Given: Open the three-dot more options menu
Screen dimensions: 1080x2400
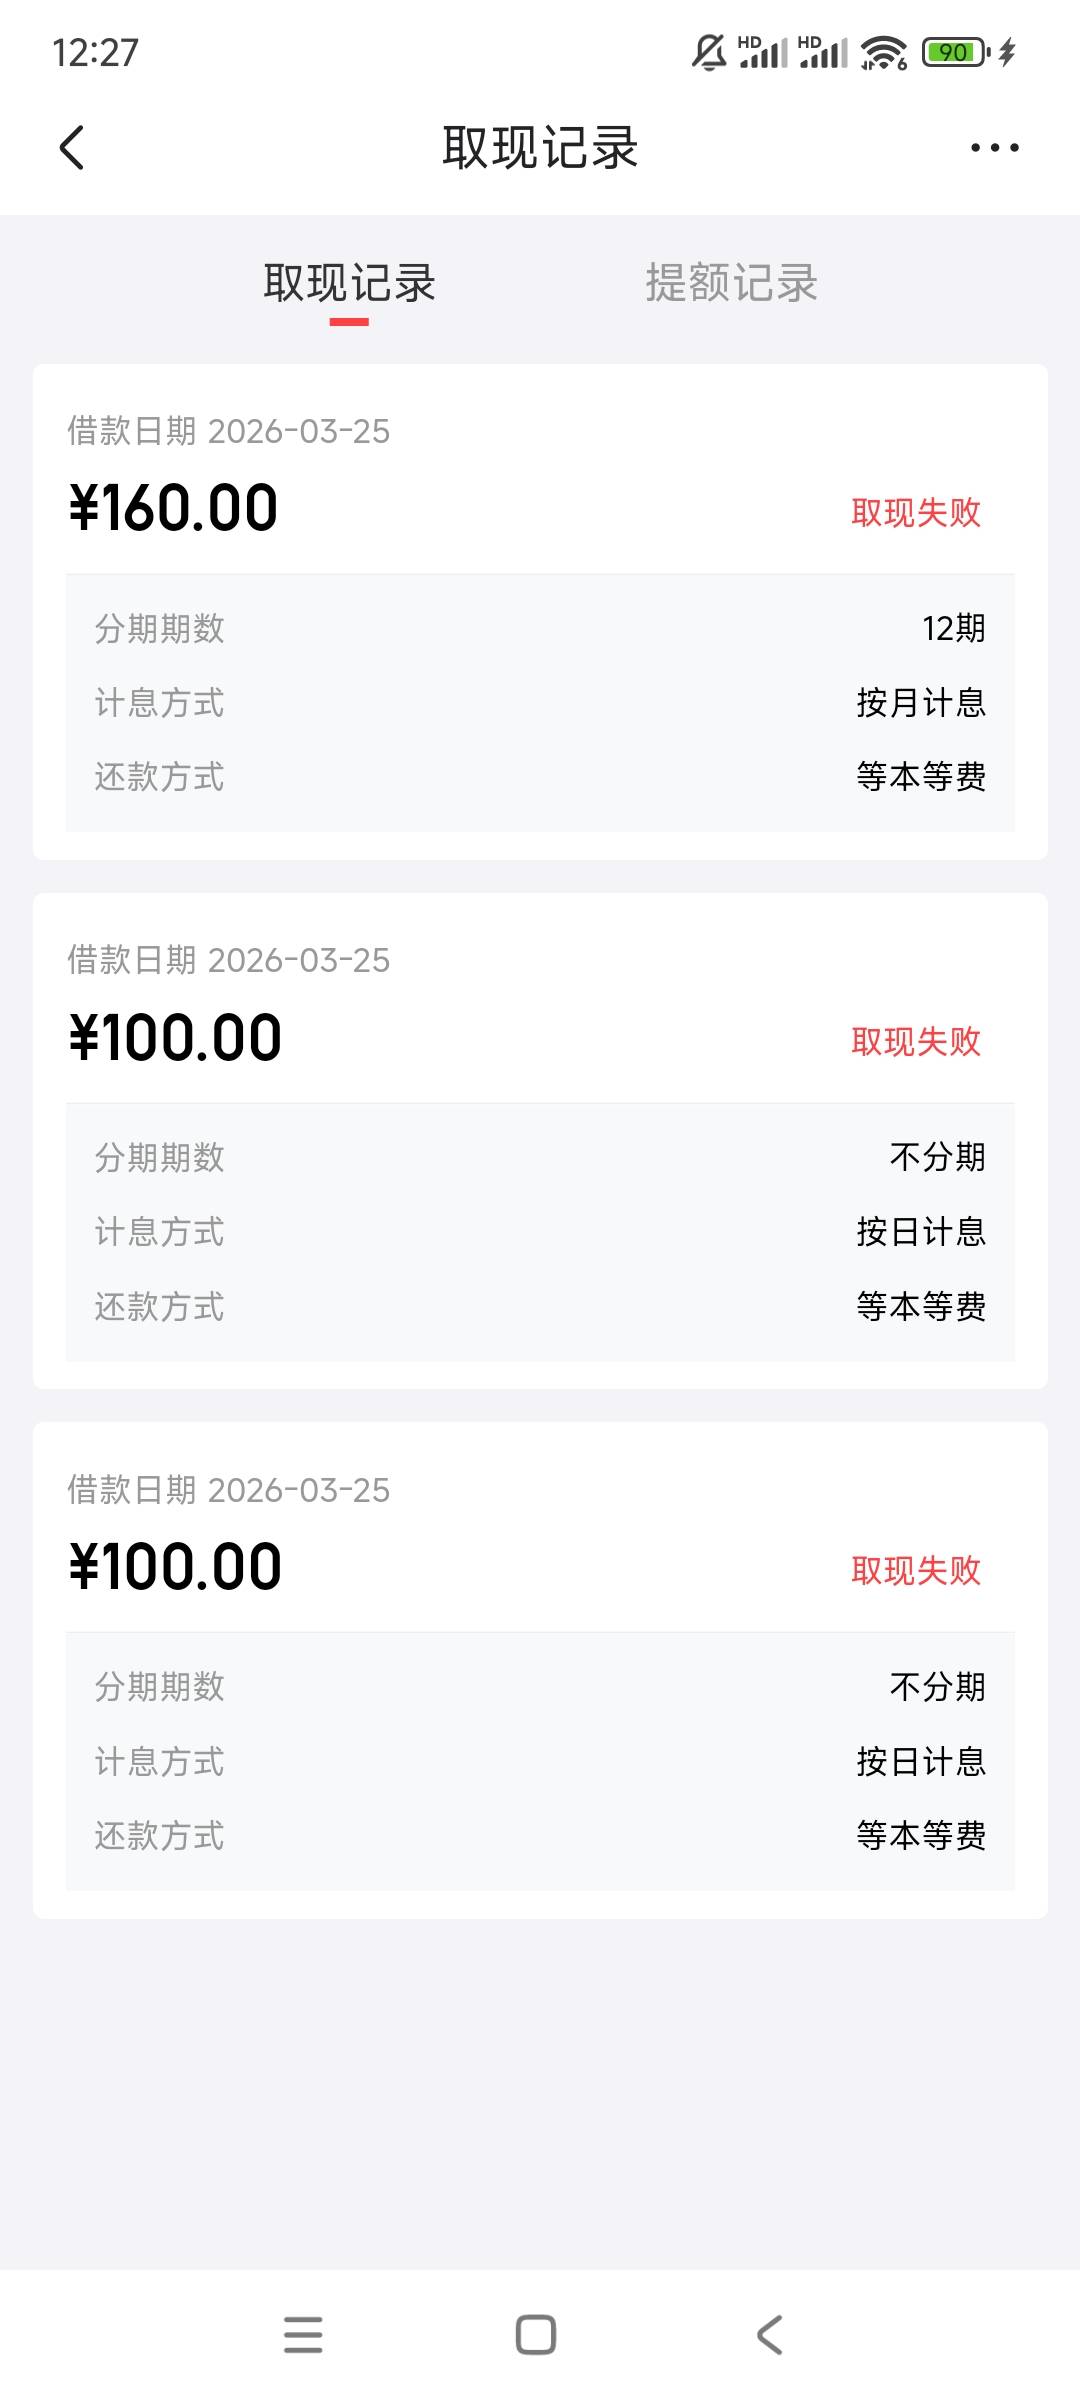Looking at the screenshot, I should (994, 148).
